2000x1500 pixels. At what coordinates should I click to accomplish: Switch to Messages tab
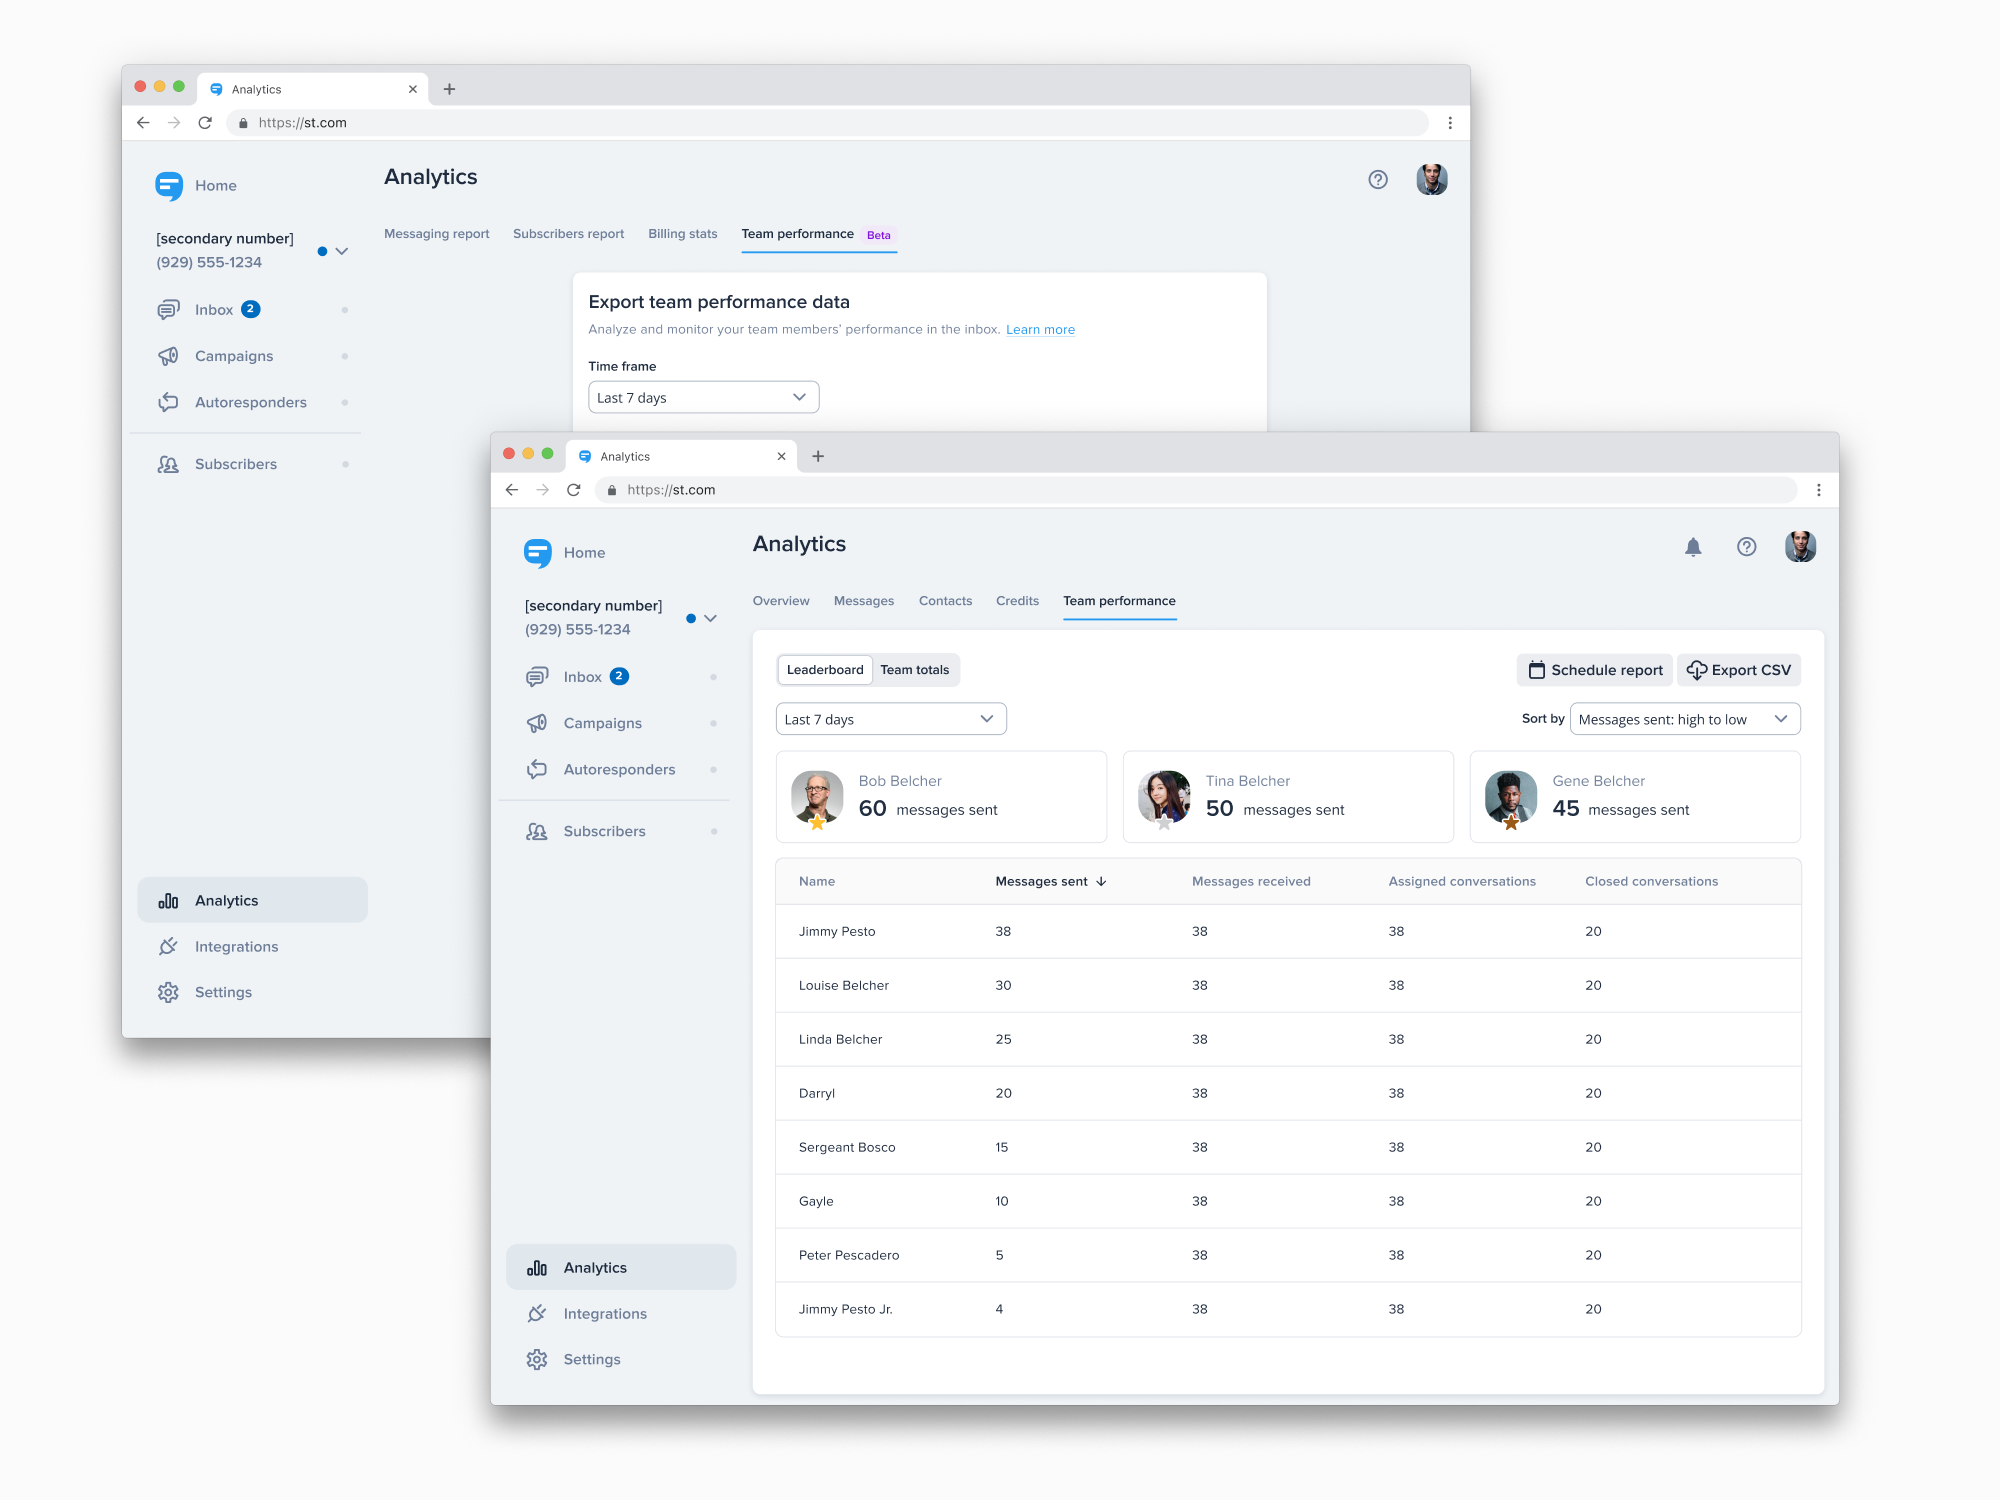864,601
